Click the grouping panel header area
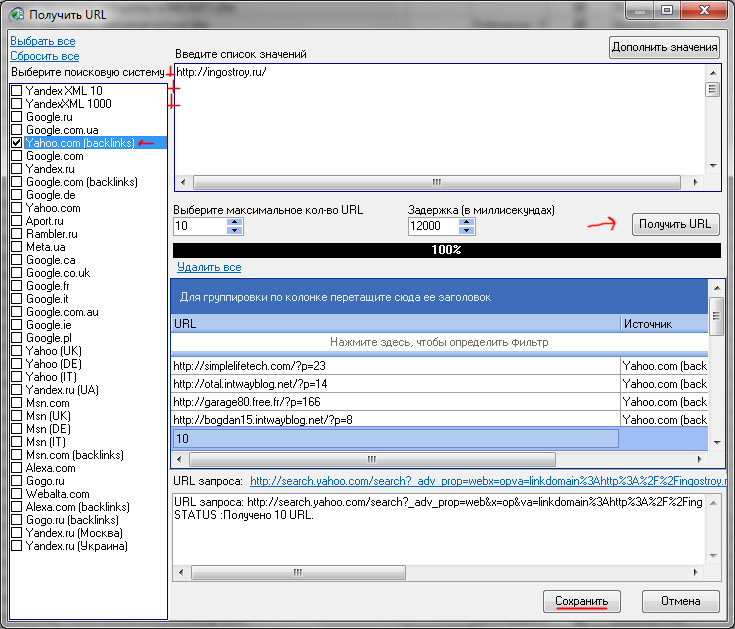This screenshot has width=735, height=629. pos(439,297)
